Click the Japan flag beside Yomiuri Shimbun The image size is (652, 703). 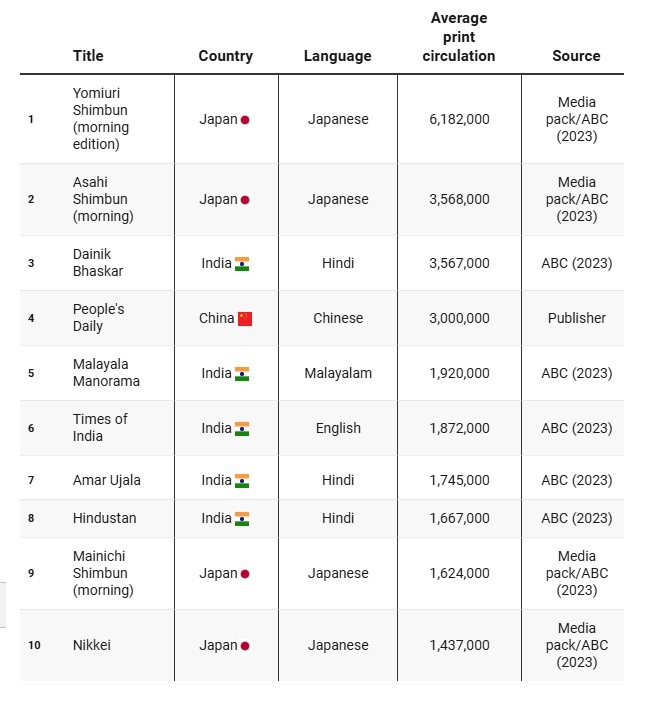click(245, 120)
